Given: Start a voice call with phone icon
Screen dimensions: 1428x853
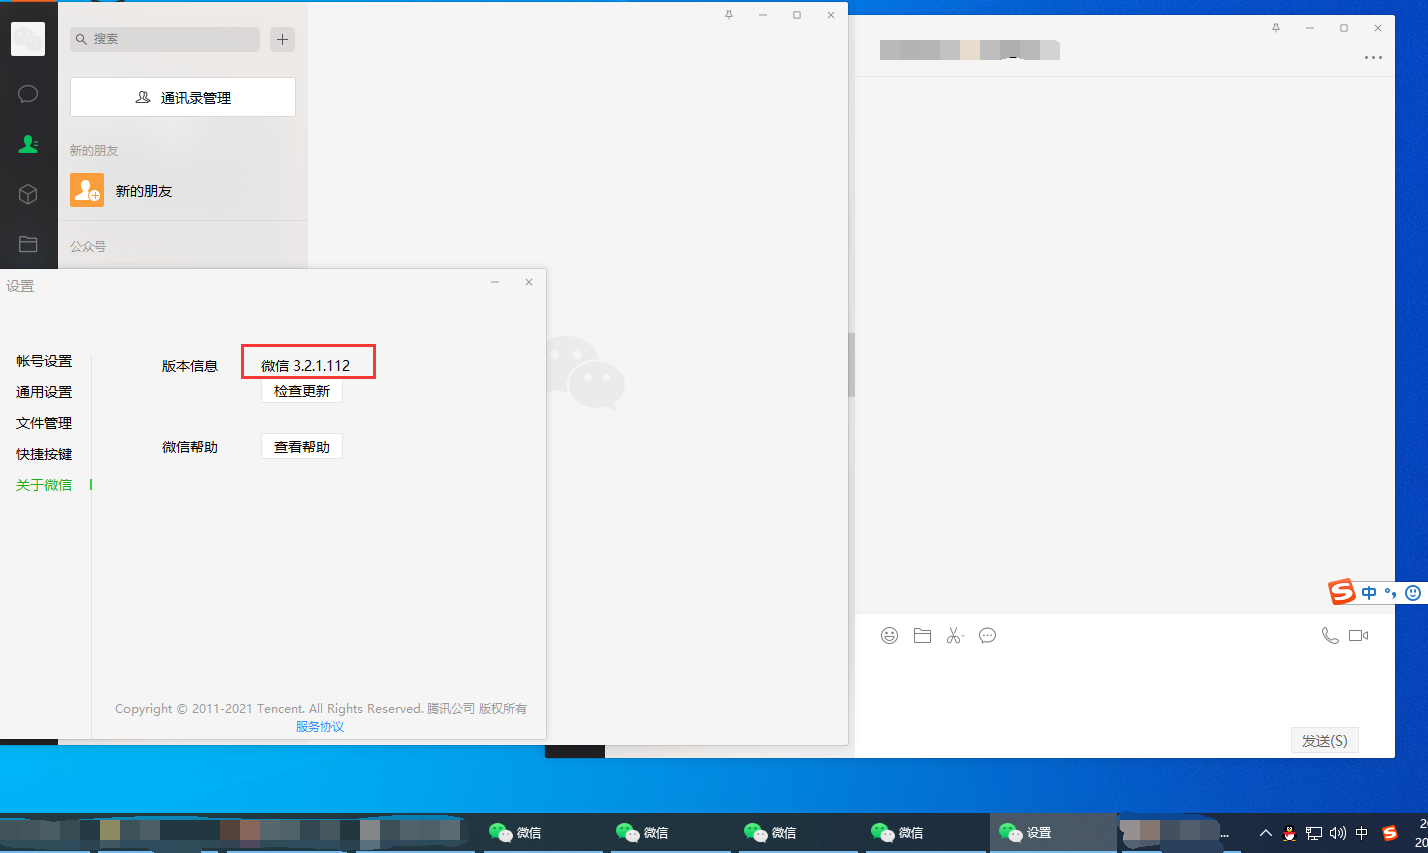Looking at the screenshot, I should click(x=1330, y=635).
